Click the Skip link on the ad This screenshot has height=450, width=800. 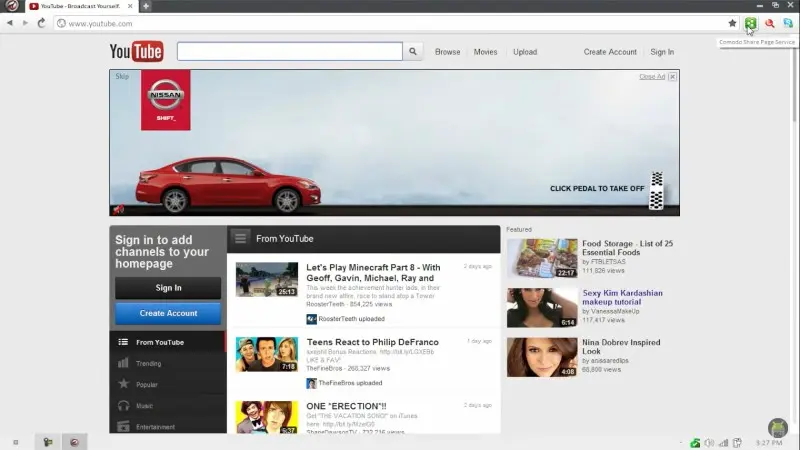[122, 76]
